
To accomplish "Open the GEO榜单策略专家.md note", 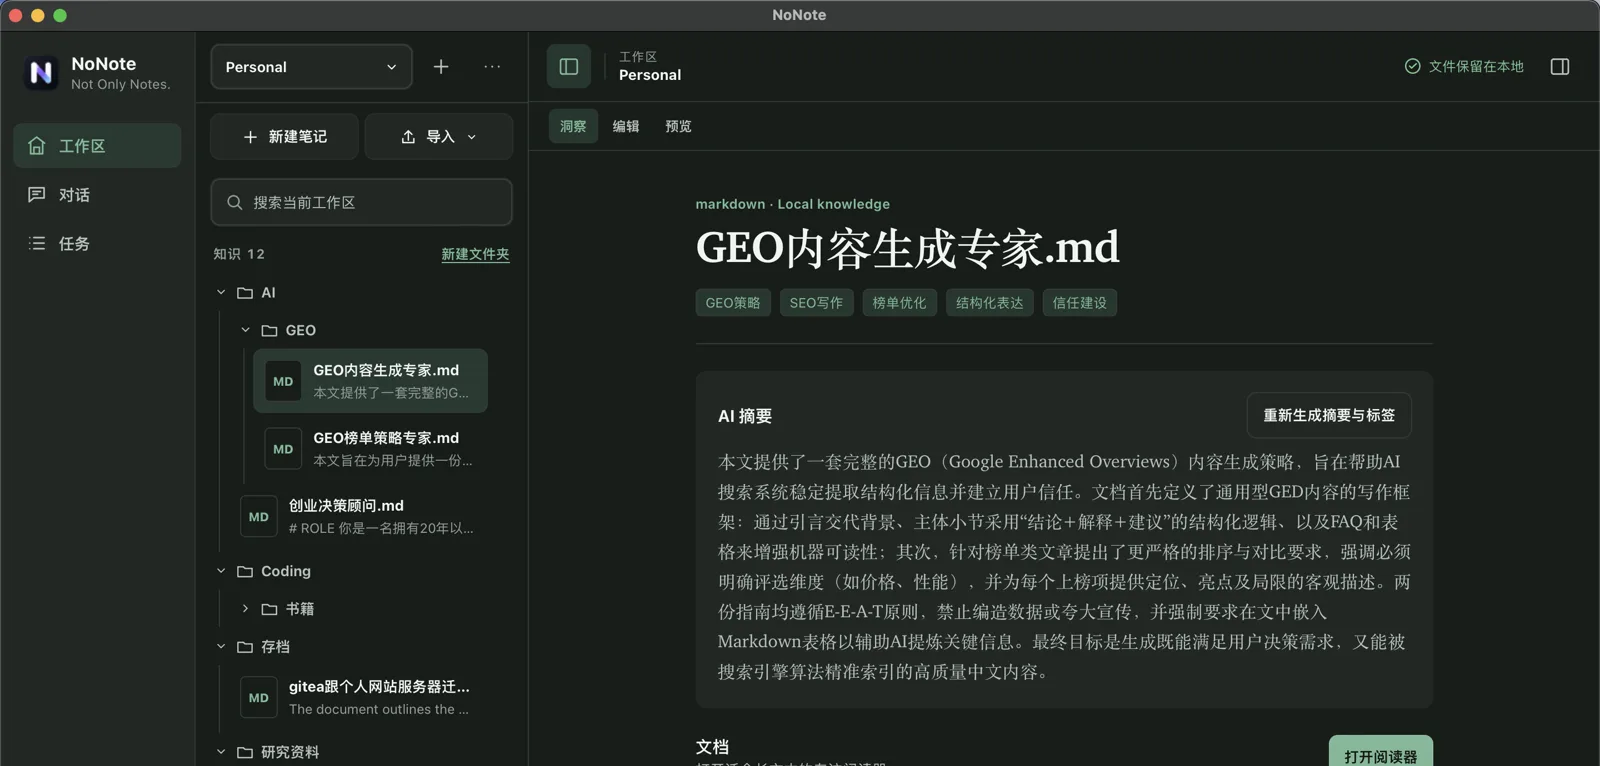I will coord(370,449).
